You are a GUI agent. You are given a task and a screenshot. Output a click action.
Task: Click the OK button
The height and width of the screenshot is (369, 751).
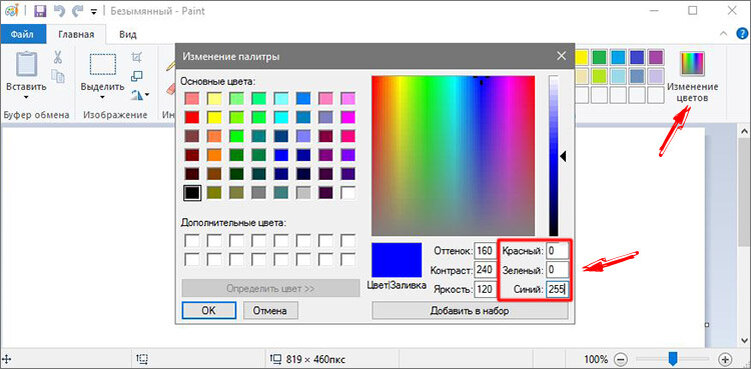[209, 311]
